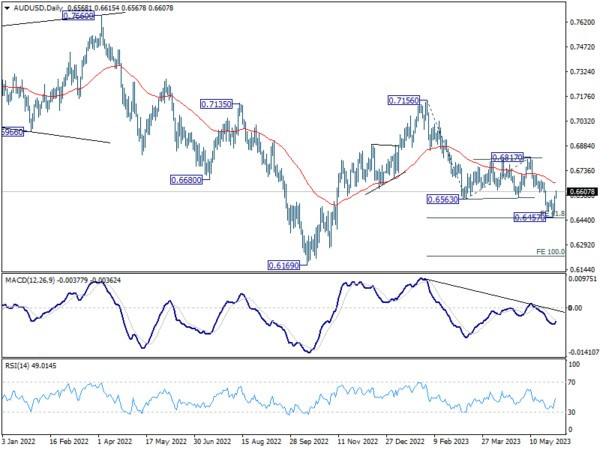This screenshot has height=450, width=600.
Task: Click the RSI(14) 49.0145 indicator label
Action: click(31, 366)
